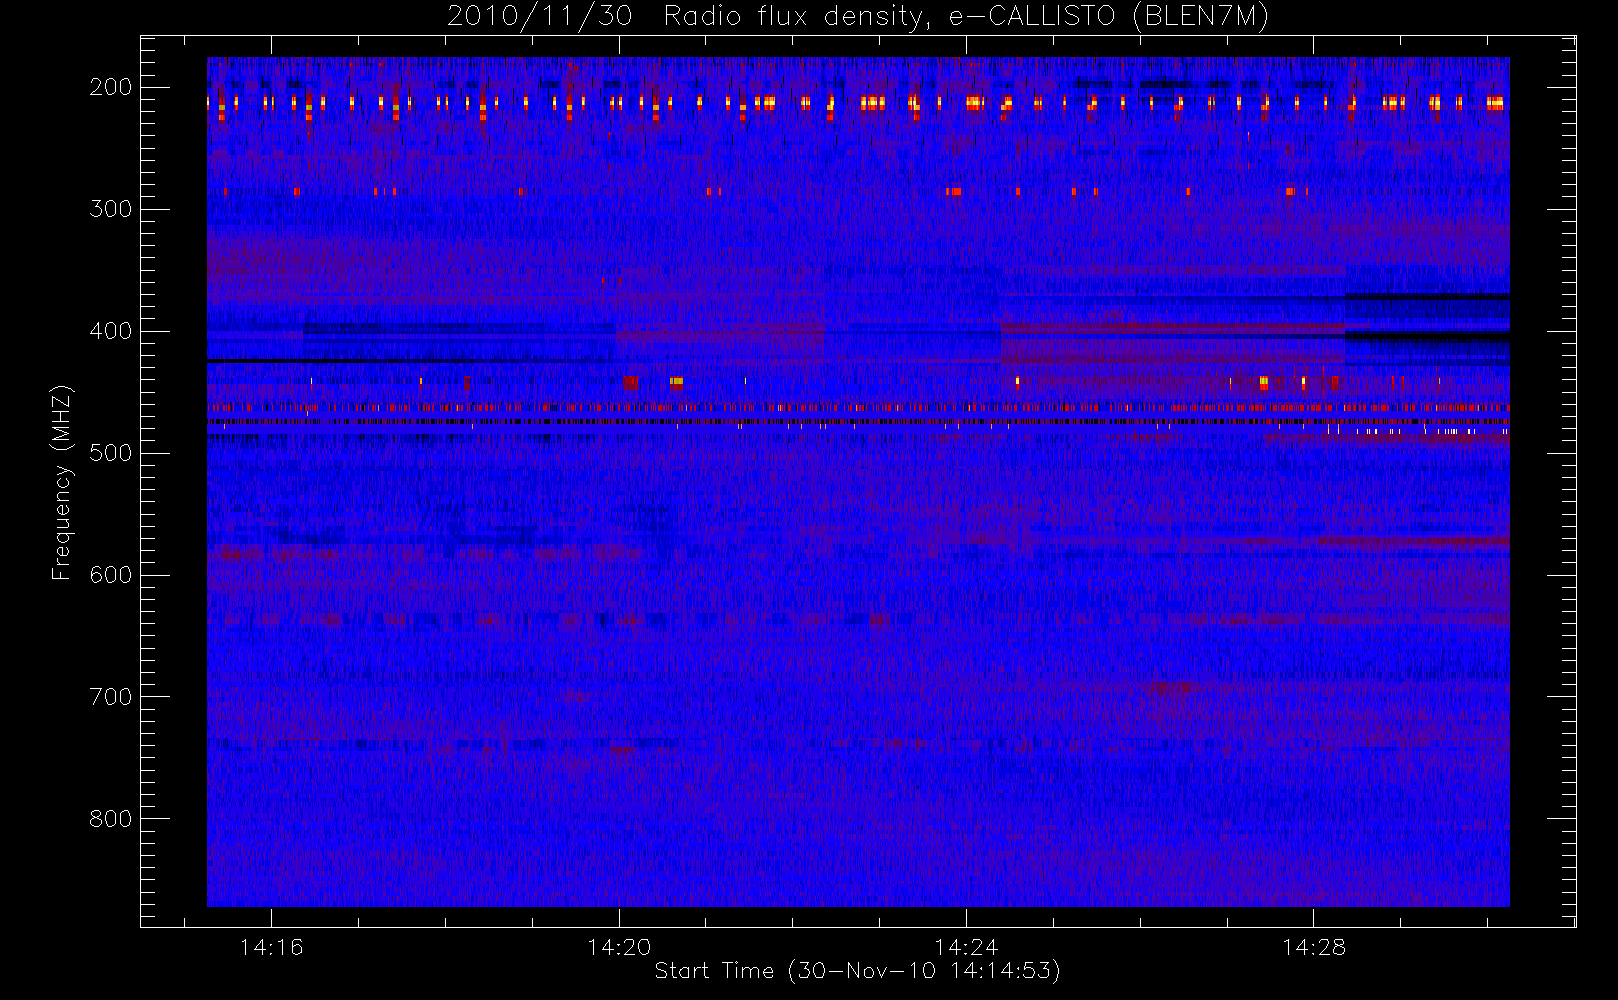Click the 14:24 time tick label
This screenshot has width=1618, height=1000.
(x=966, y=947)
